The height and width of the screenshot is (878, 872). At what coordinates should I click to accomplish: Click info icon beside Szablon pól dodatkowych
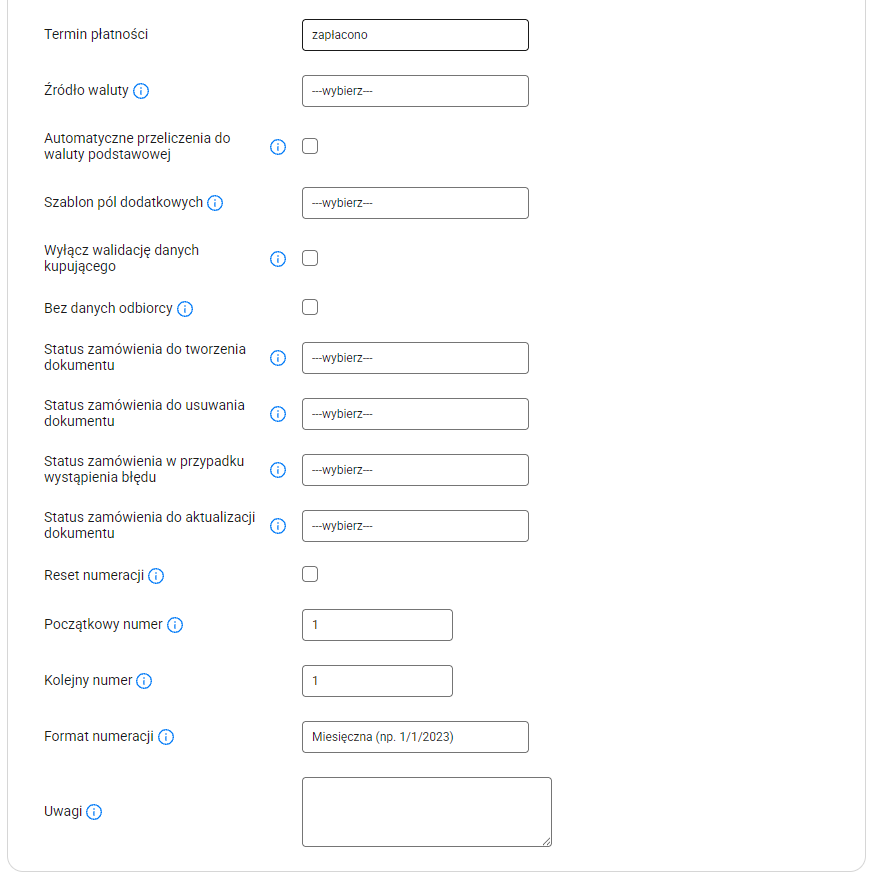tap(215, 203)
